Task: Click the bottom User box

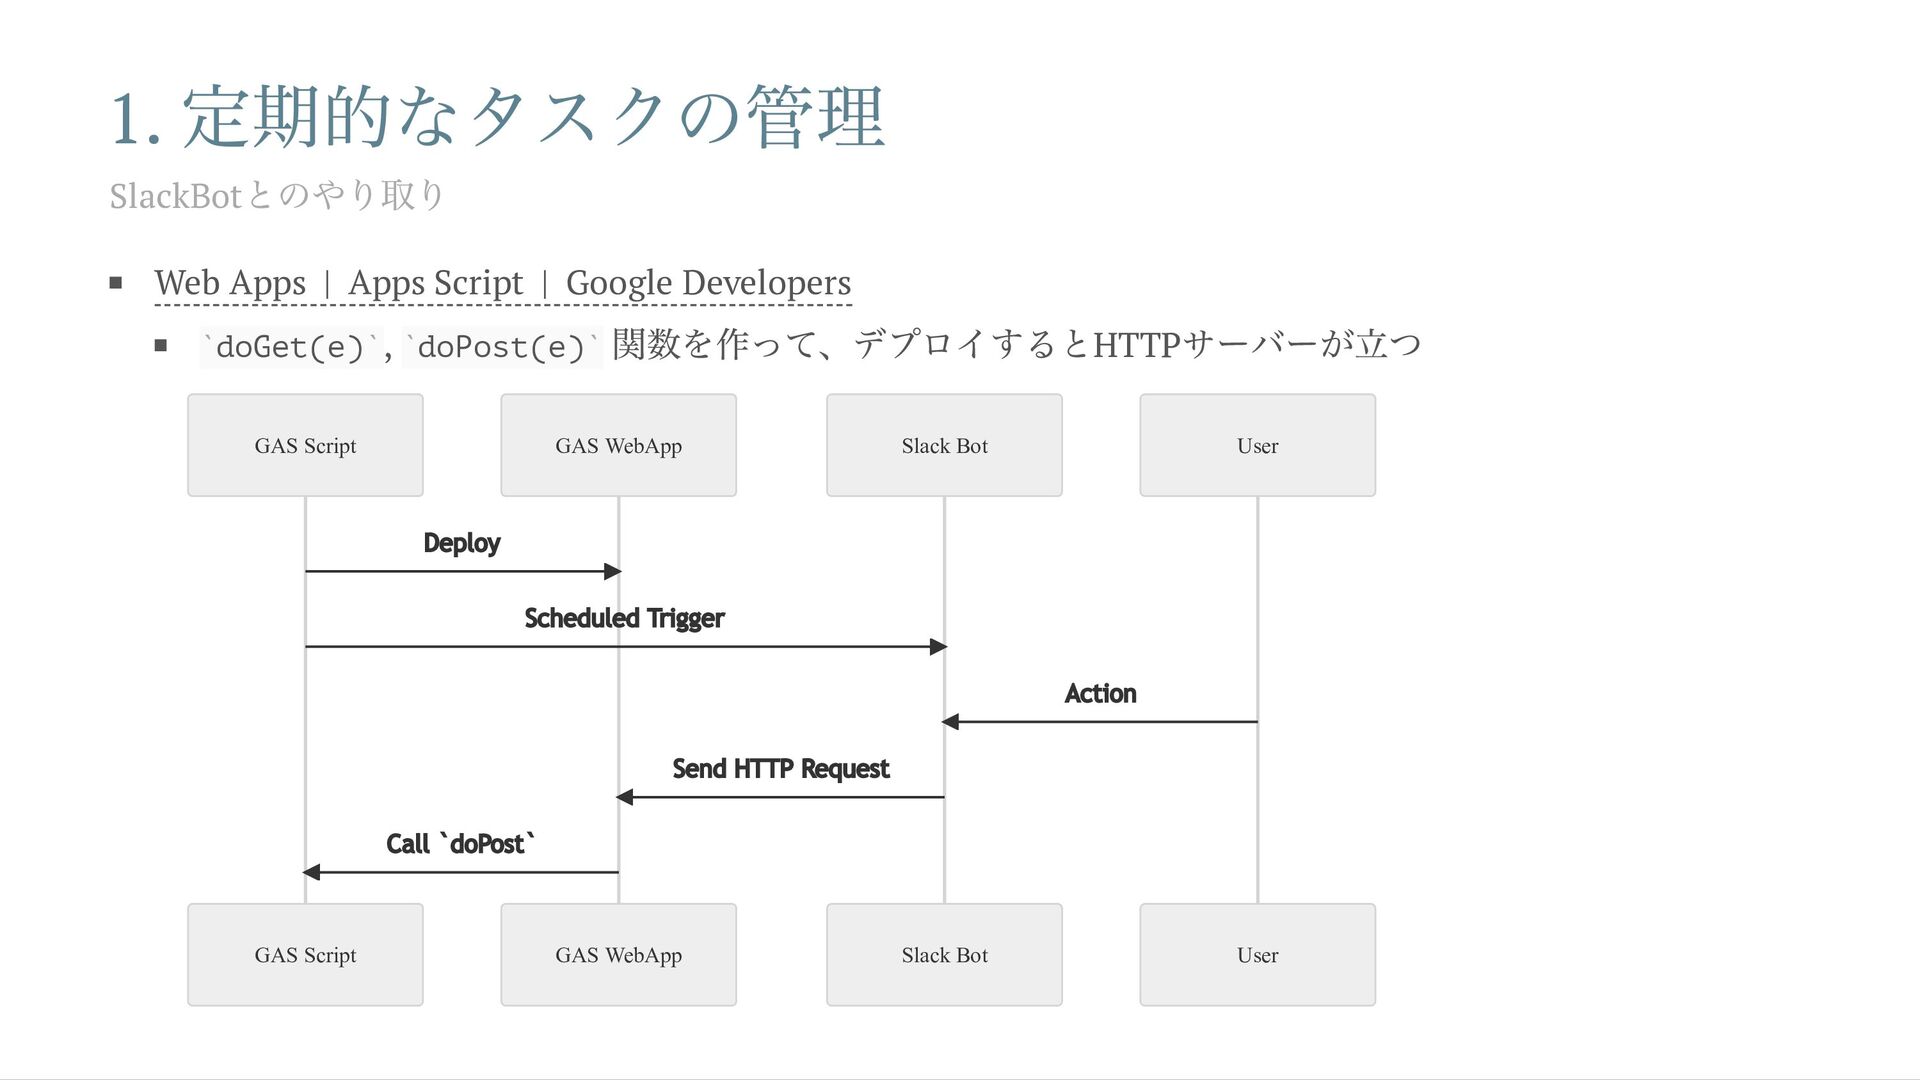Action: pos(1257,955)
